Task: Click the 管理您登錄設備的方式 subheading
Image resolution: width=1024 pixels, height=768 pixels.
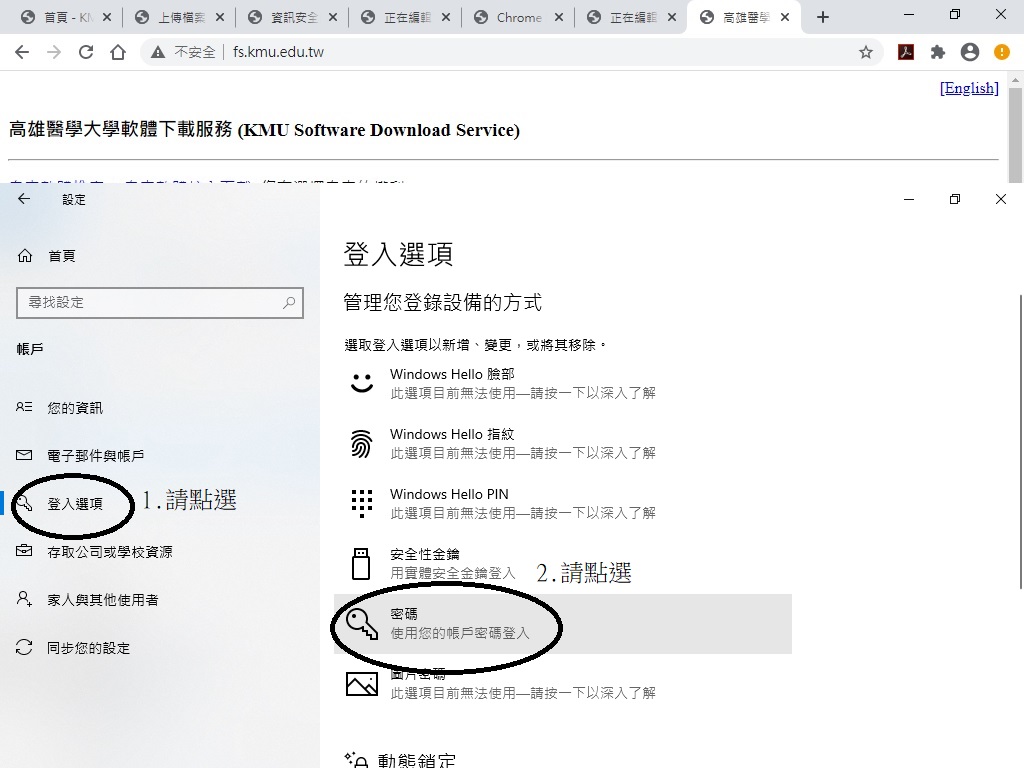Action: pos(443,302)
